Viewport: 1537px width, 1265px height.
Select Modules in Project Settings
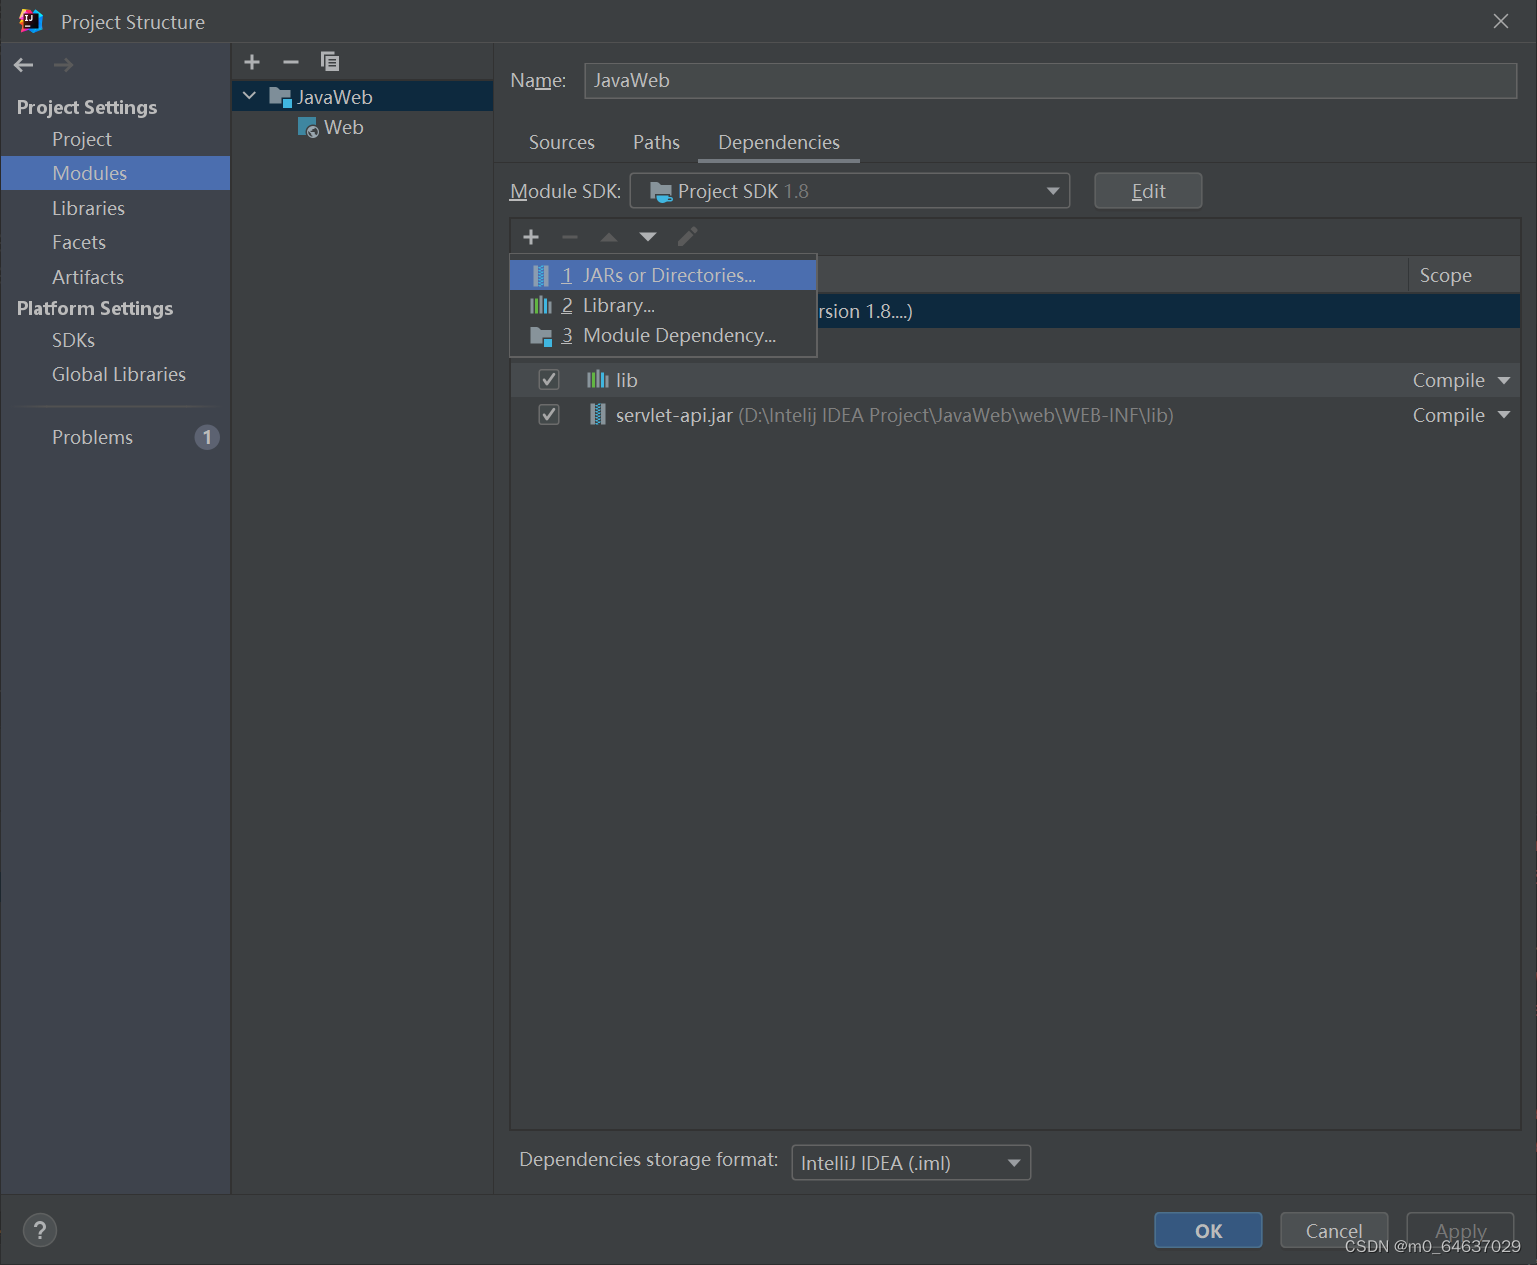116,173
